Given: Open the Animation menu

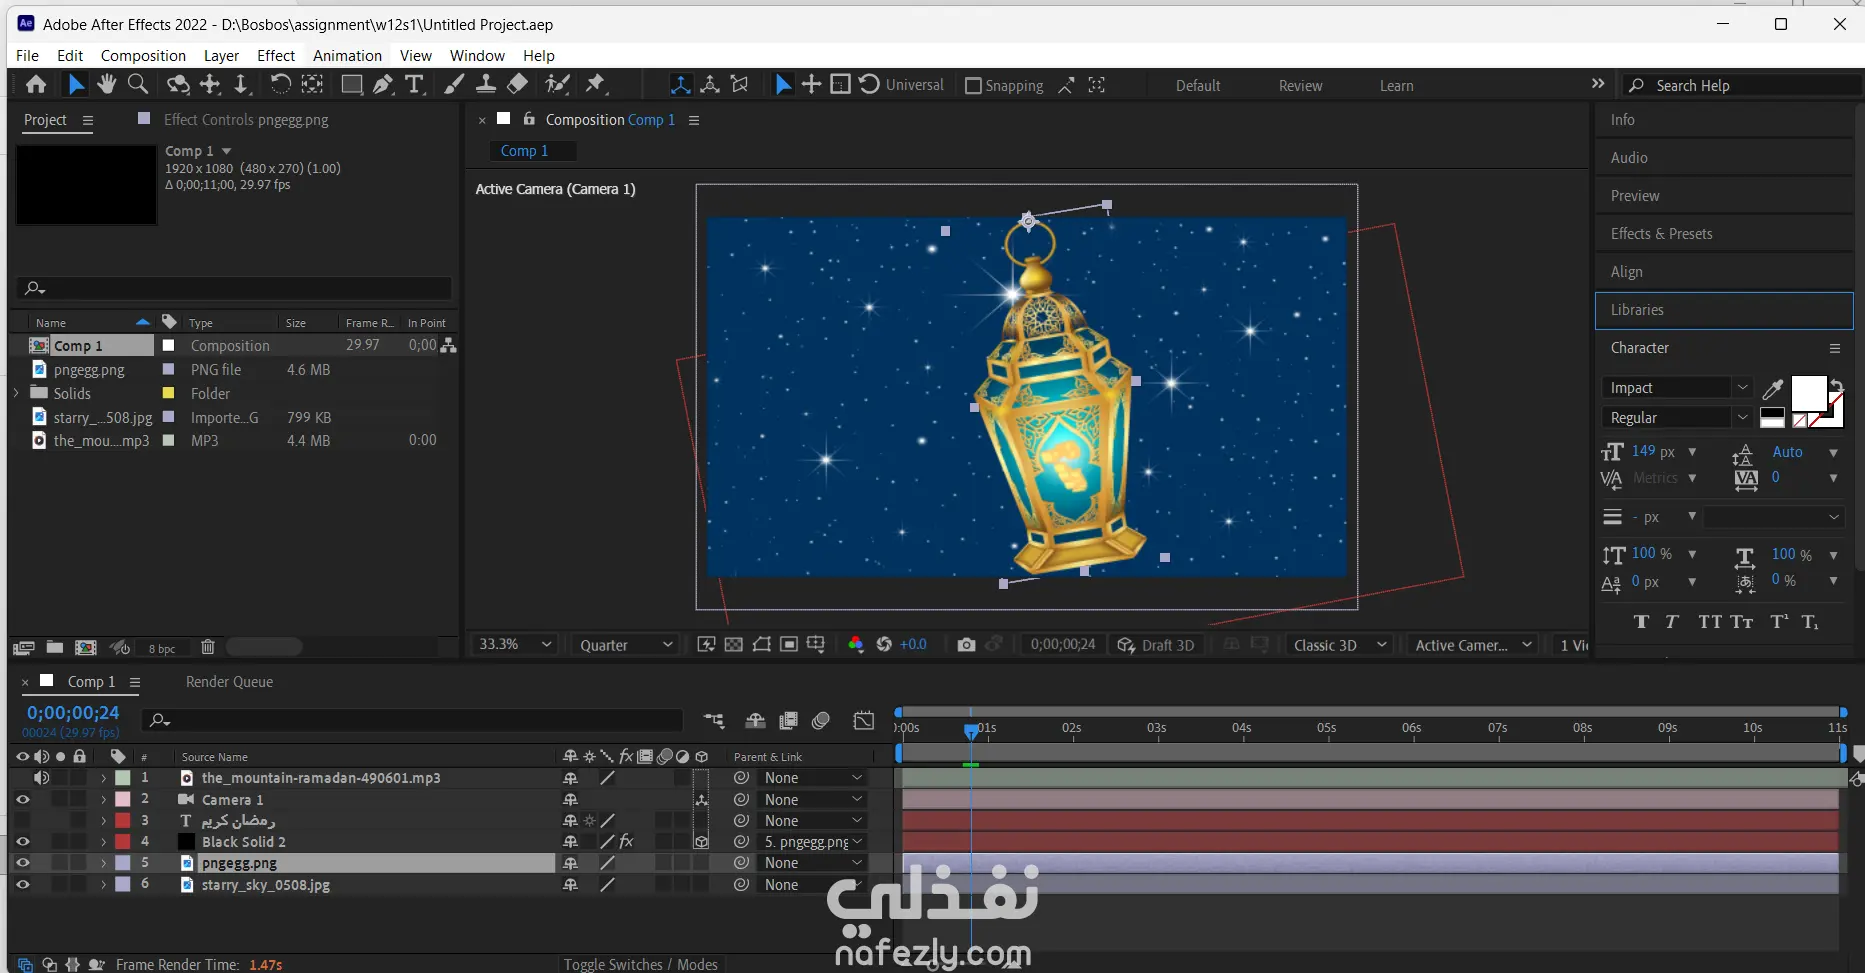Looking at the screenshot, I should pos(347,56).
